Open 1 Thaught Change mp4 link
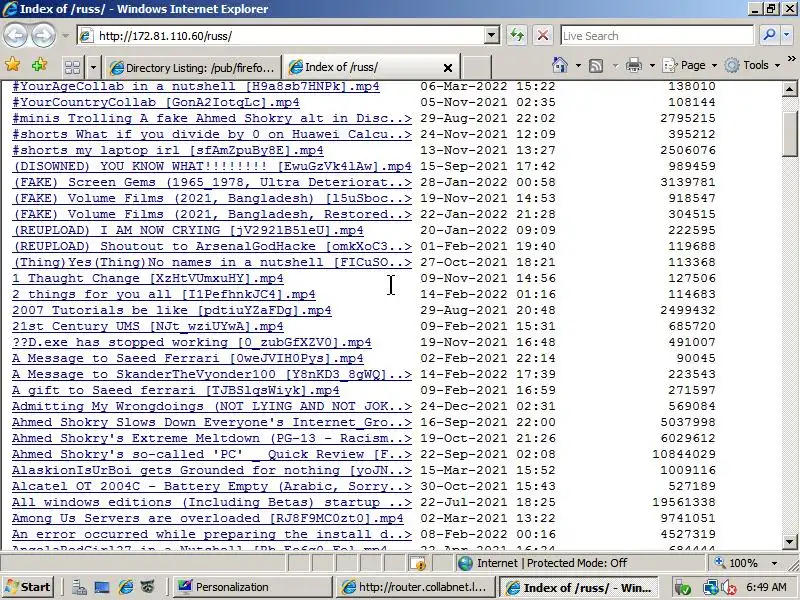This screenshot has height=600, width=800. tap(148, 278)
